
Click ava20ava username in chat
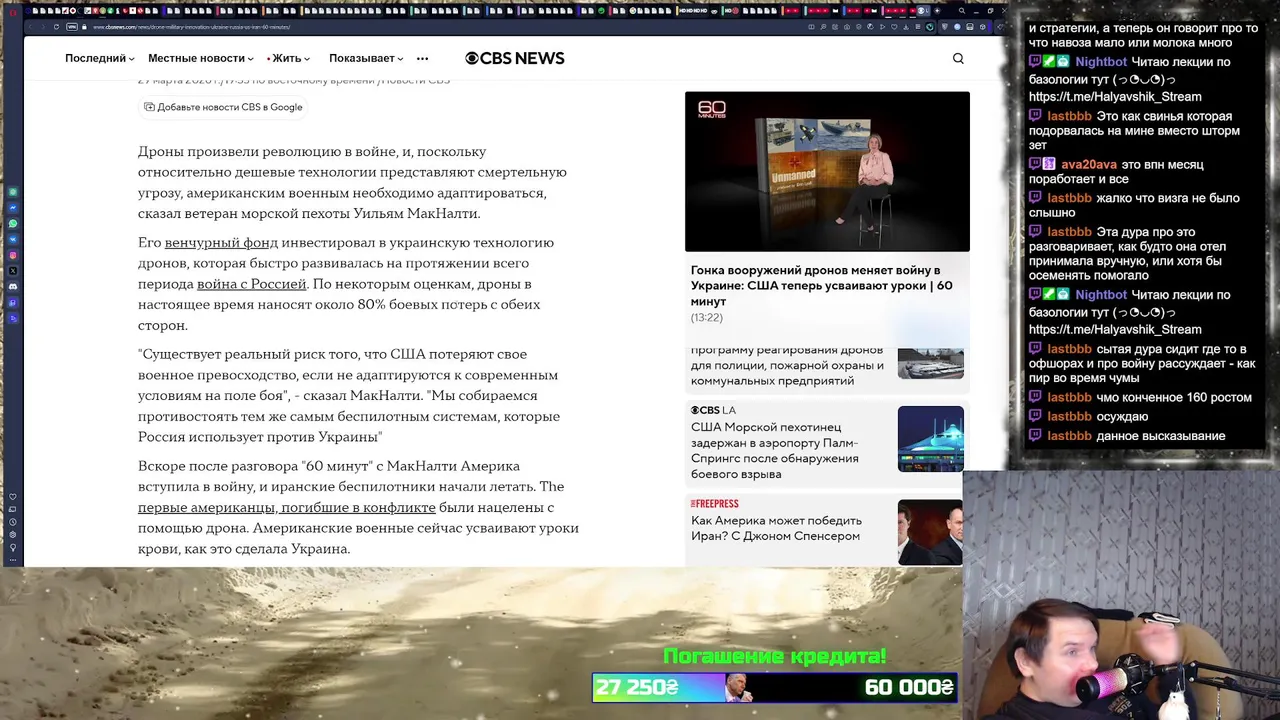coord(1089,165)
